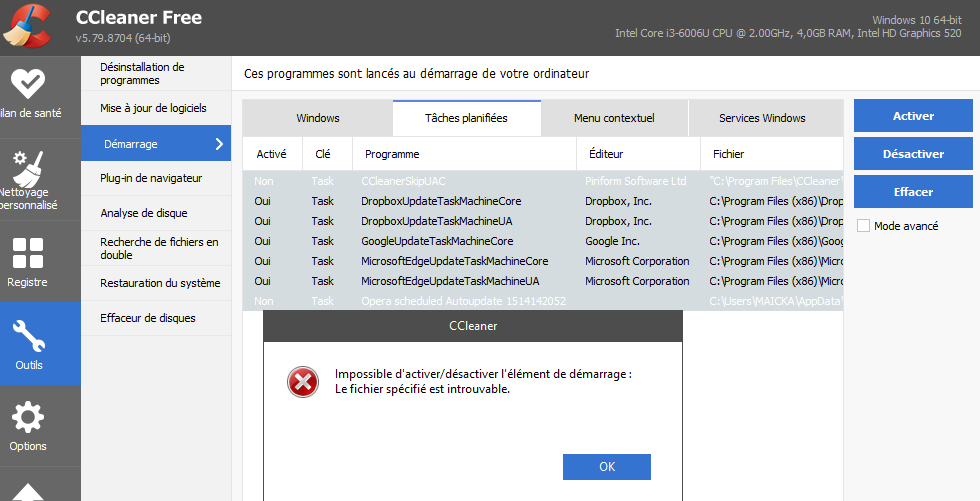Open Mise à jour de logiciels
Screen dimensions: 980x501
[156, 108]
